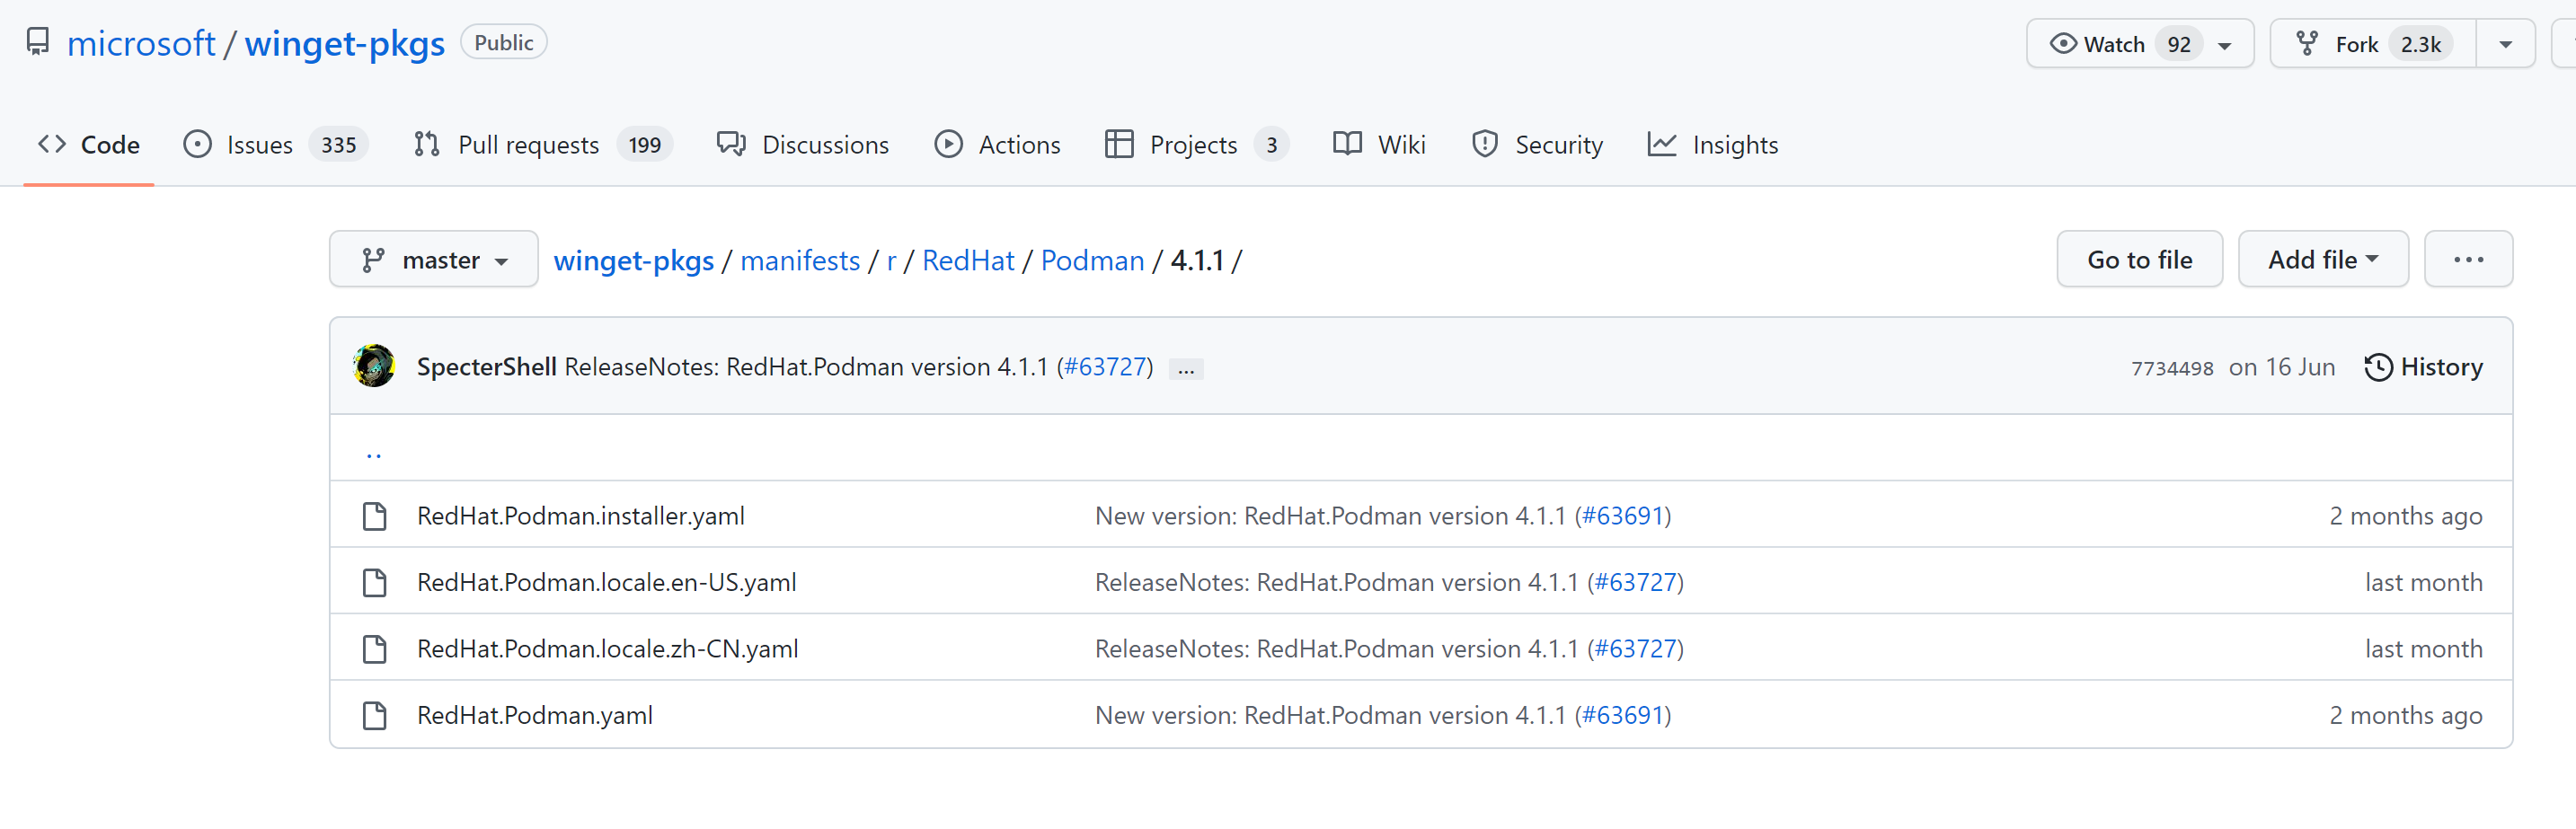Screen dimensions: 2576x829
Task: Click the Fork button
Action: 2373,44
